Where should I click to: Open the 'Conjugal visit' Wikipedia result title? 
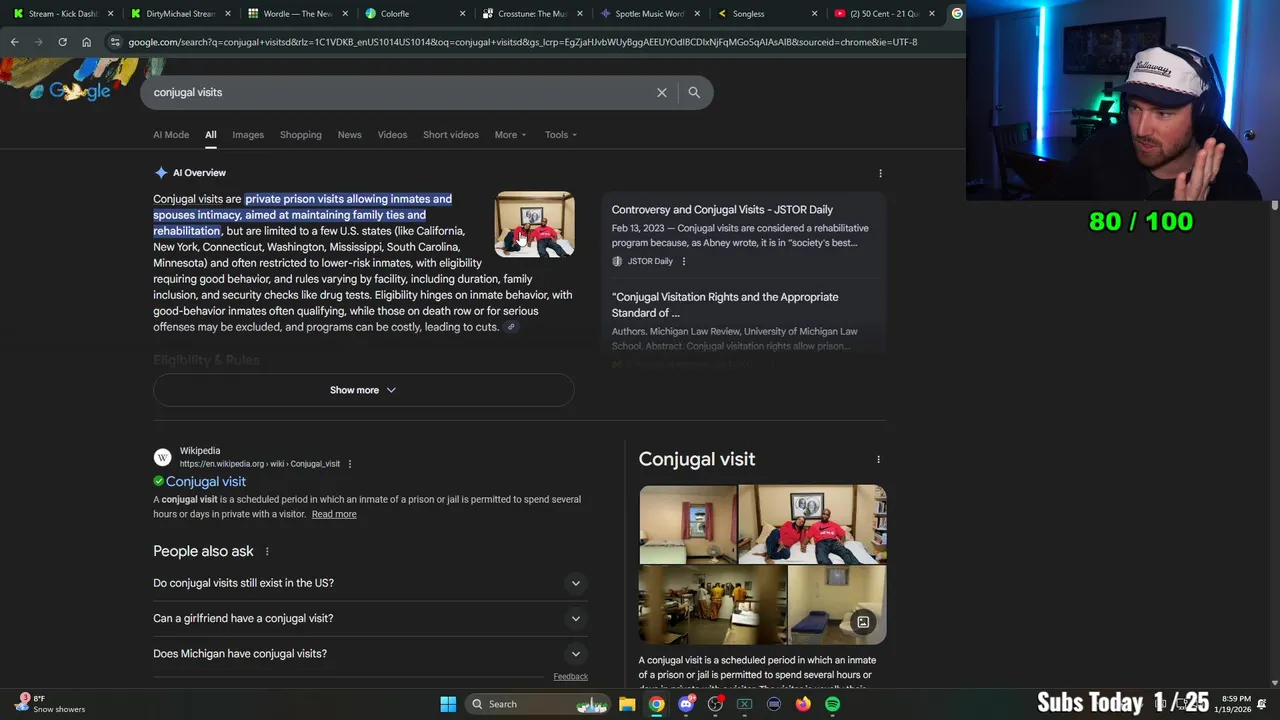pyautogui.click(x=206, y=482)
